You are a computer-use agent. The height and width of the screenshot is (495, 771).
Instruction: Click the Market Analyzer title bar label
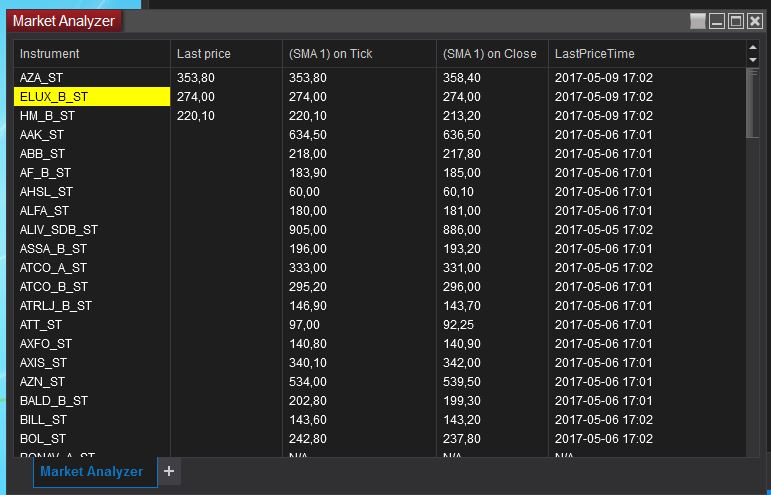[64, 21]
